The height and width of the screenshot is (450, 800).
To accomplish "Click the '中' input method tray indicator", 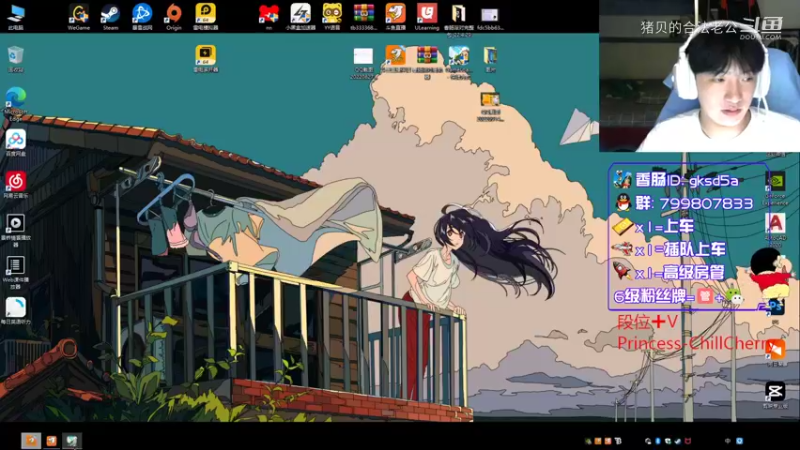I will pyautogui.click(x=728, y=441).
